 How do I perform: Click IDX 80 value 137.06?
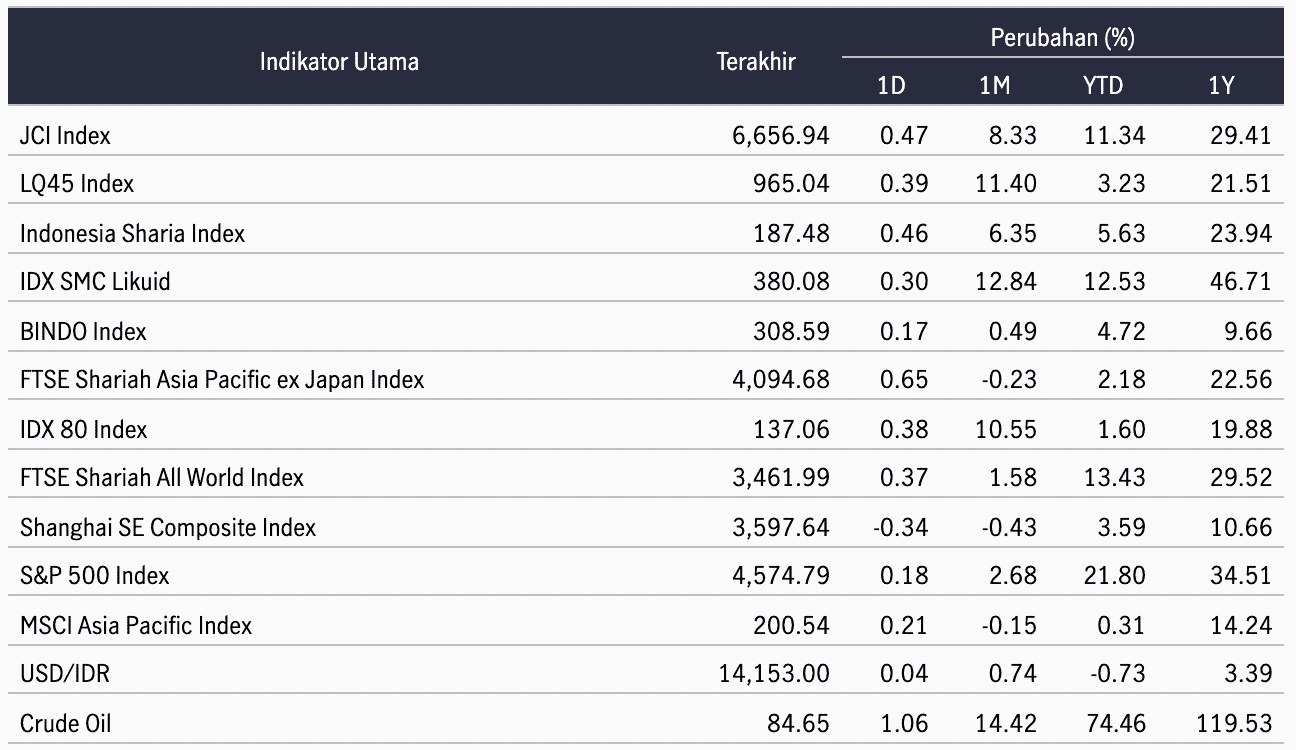pos(791,429)
